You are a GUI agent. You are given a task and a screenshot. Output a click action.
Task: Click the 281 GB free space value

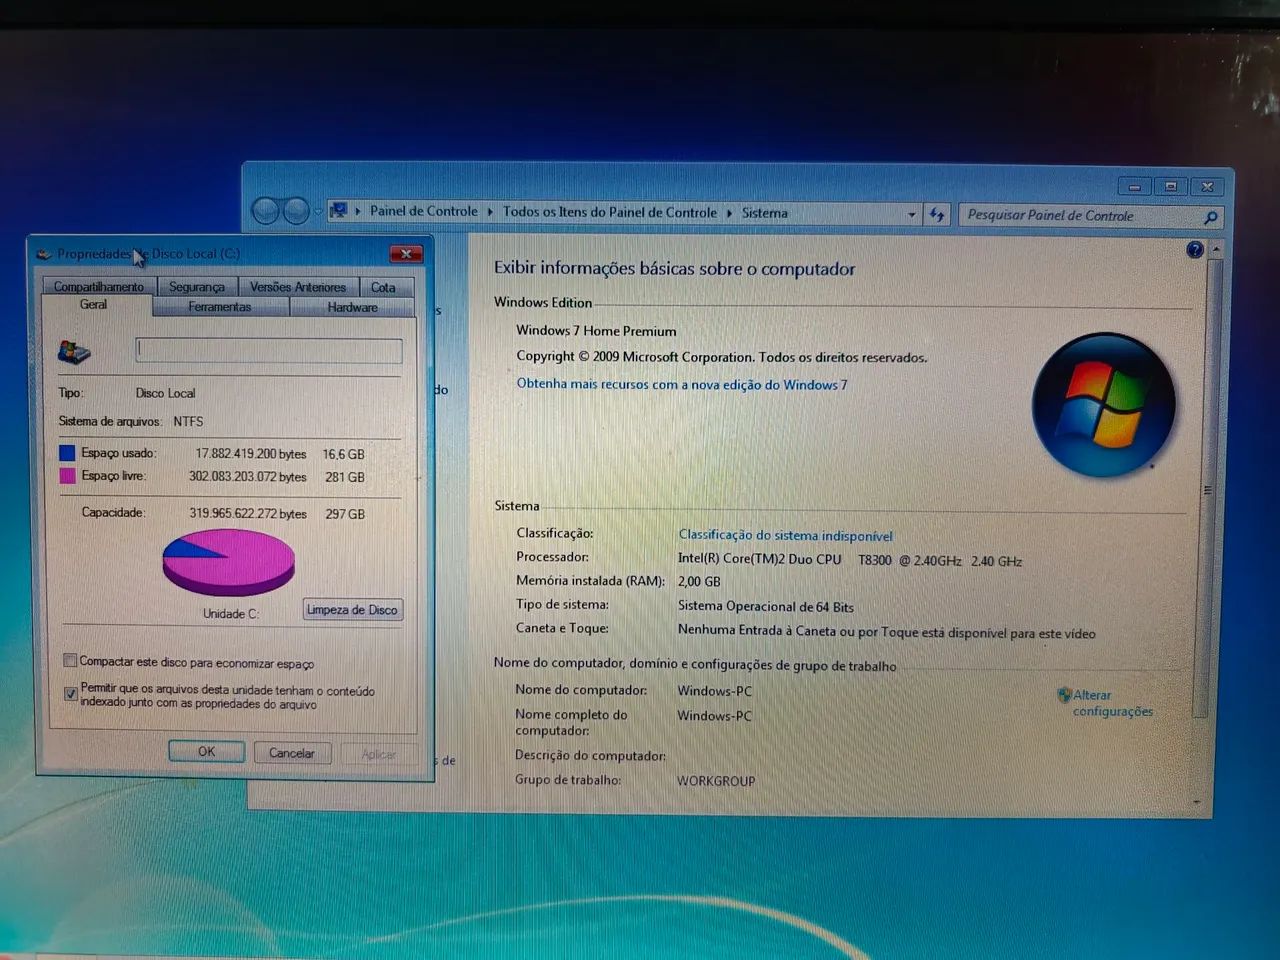[345, 477]
